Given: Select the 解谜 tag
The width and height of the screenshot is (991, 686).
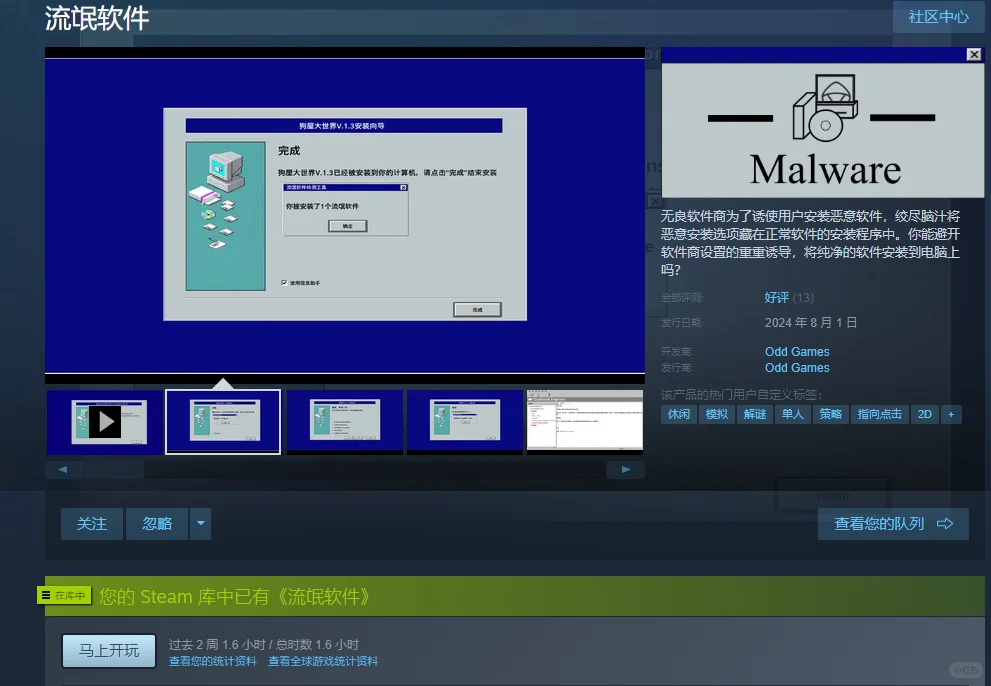Looking at the screenshot, I should click(x=755, y=414).
